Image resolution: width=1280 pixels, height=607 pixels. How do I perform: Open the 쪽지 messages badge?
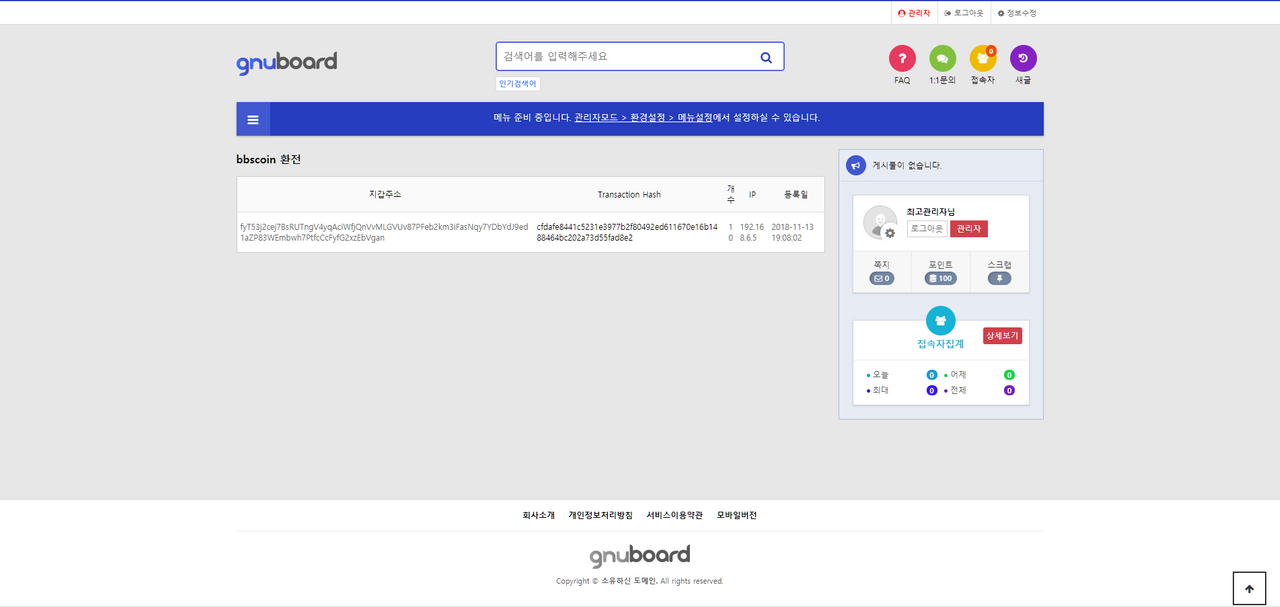click(881, 278)
